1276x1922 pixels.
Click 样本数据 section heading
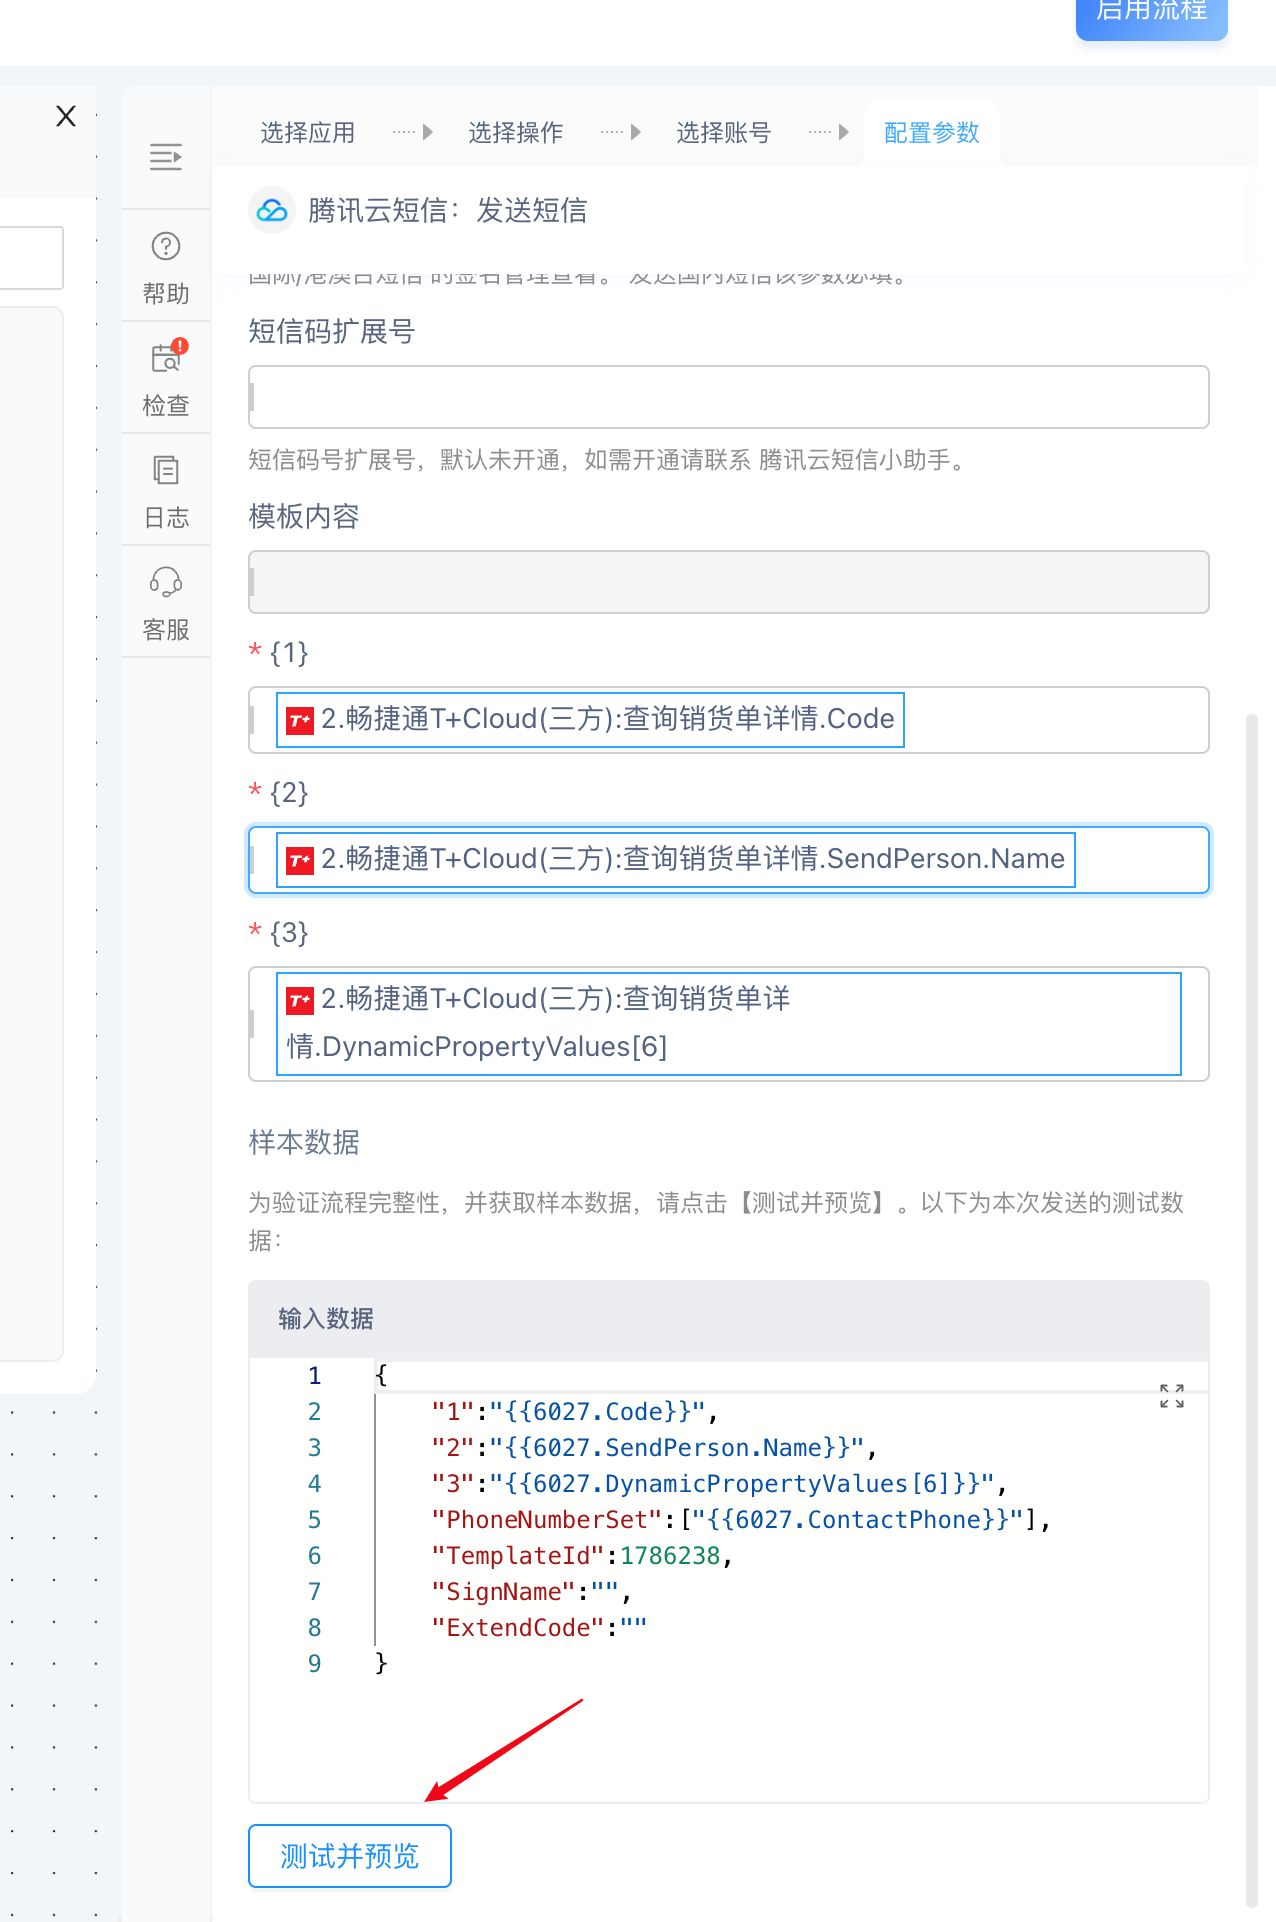coord(304,1142)
